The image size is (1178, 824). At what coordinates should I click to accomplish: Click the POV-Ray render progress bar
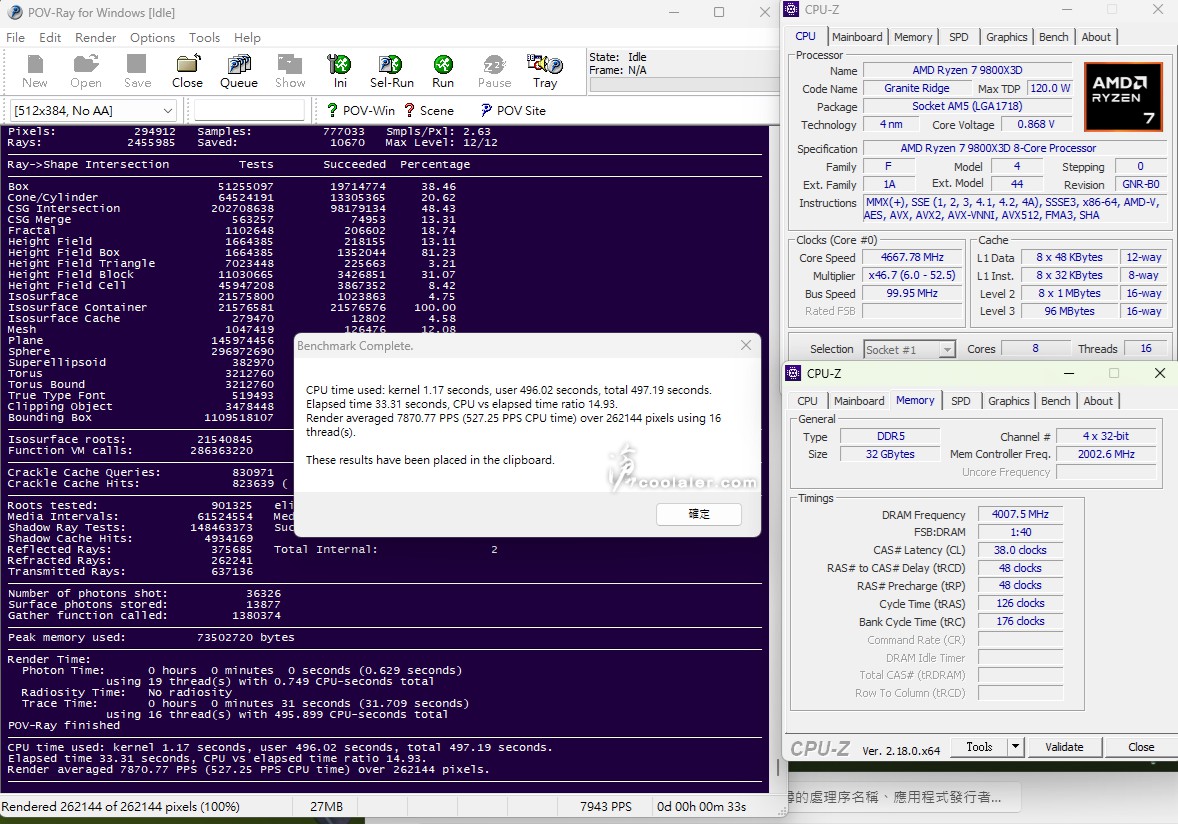[683, 85]
